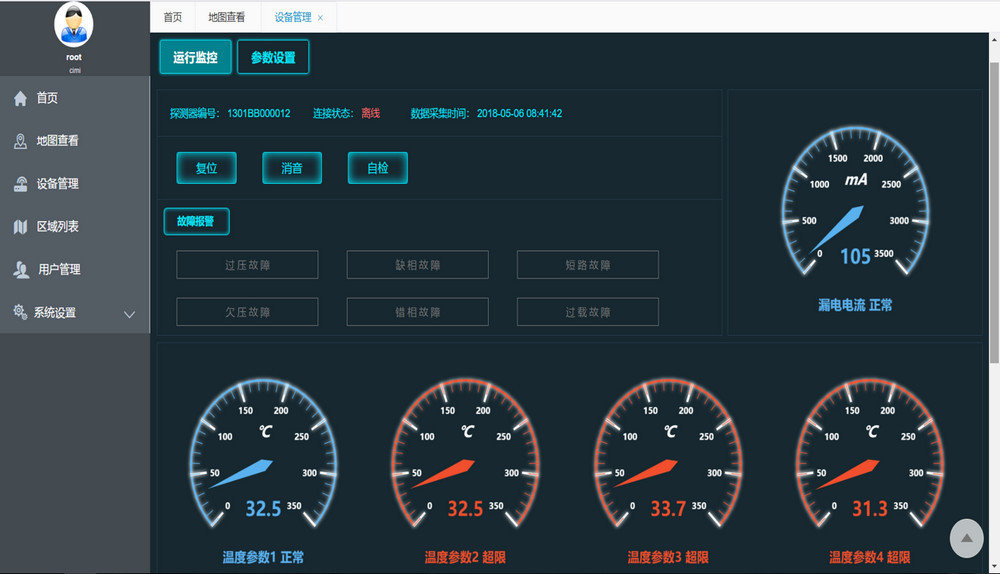Click the 漏电电流 mA gauge
The height and width of the screenshot is (574, 1000).
click(x=855, y=207)
